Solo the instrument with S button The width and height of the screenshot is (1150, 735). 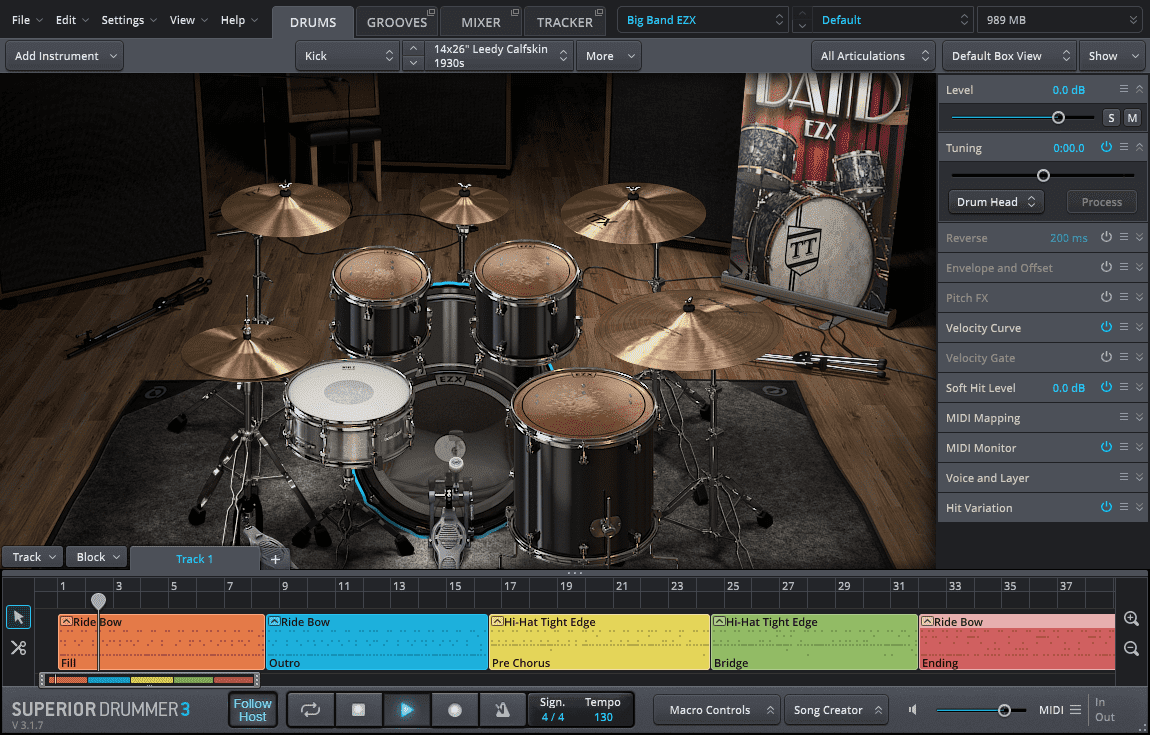pyautogui.click(x=1111, y=117)
